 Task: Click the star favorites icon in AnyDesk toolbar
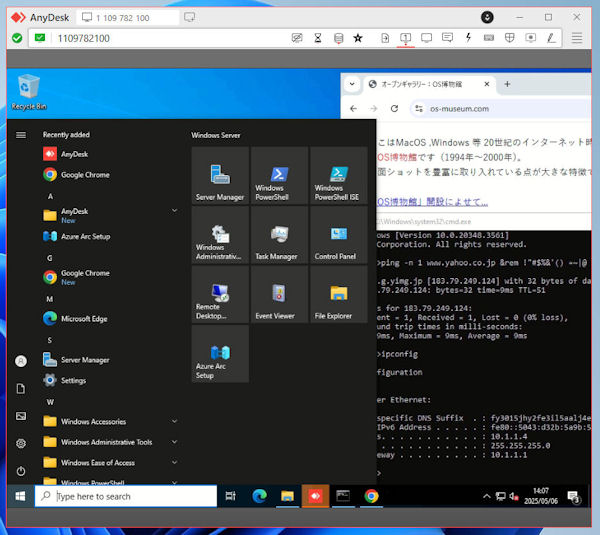click(358, 38)
